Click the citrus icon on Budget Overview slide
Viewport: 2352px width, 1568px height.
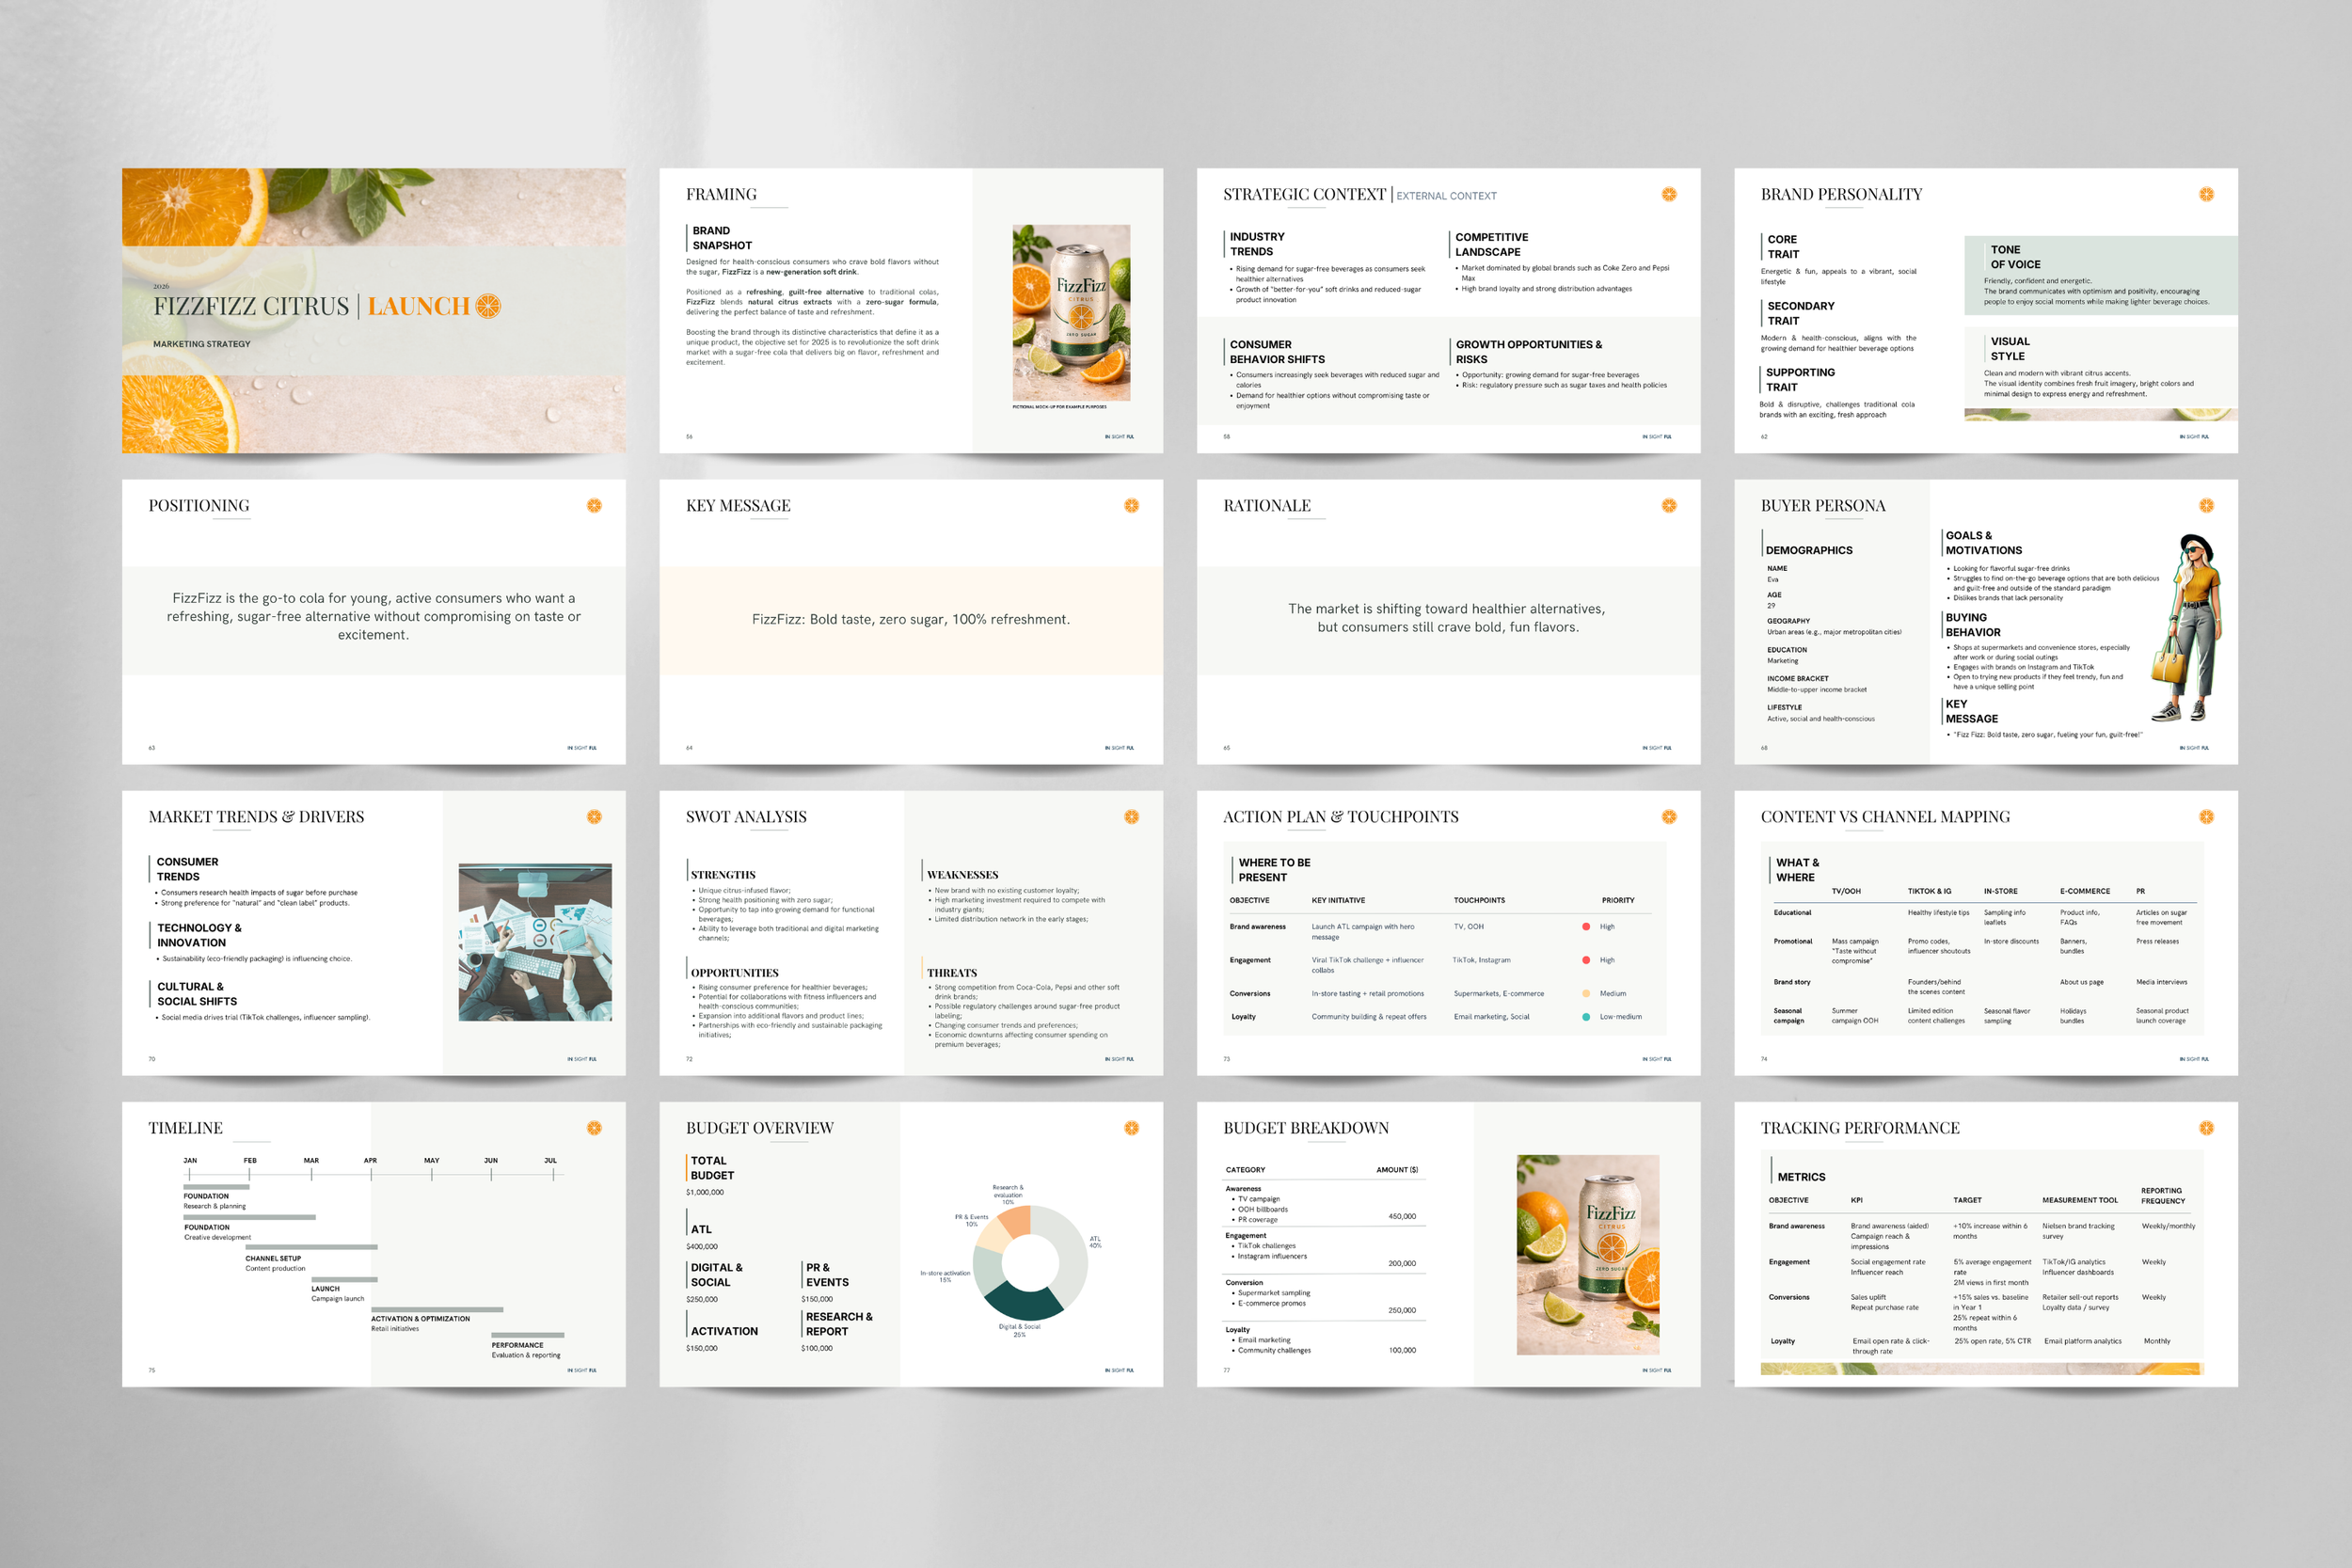click(x=1131, y=1127)
